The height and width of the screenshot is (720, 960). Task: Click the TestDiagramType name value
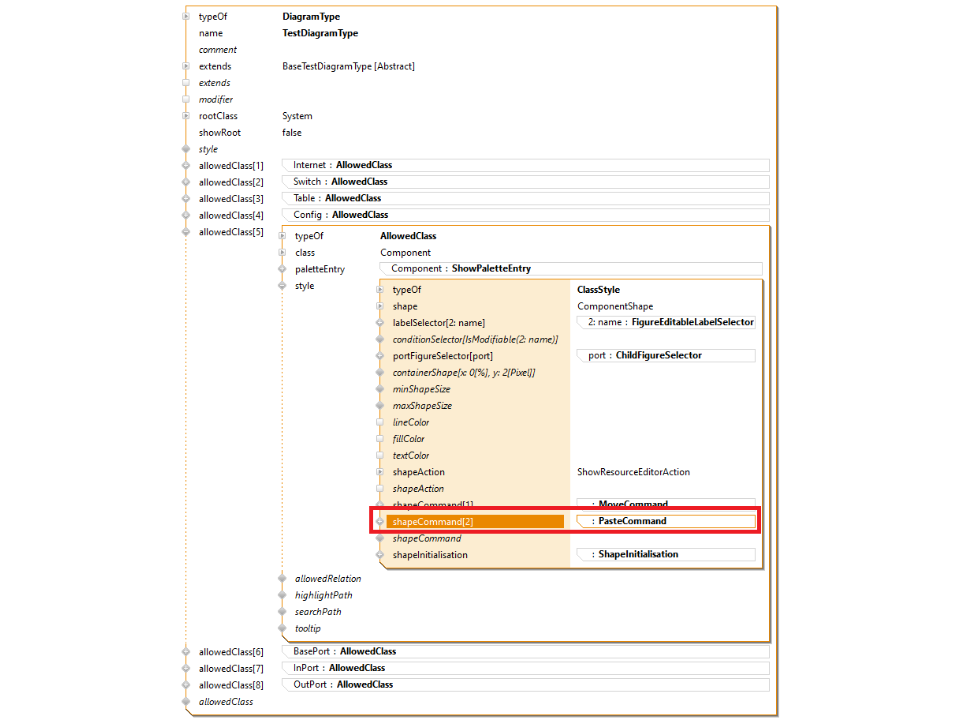[x=320, y=33]
